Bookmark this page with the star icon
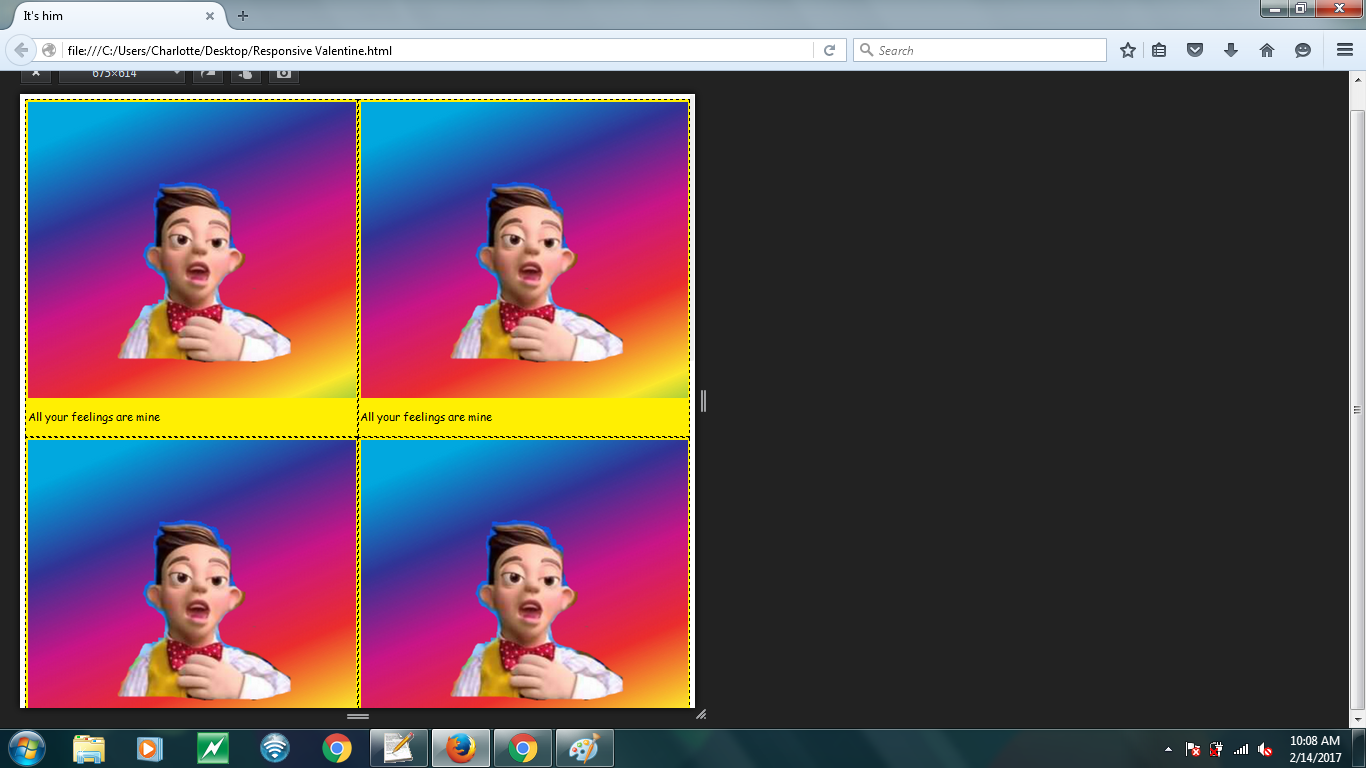The height and width of the screenshot is (768, 1366). coord(1128,50)
